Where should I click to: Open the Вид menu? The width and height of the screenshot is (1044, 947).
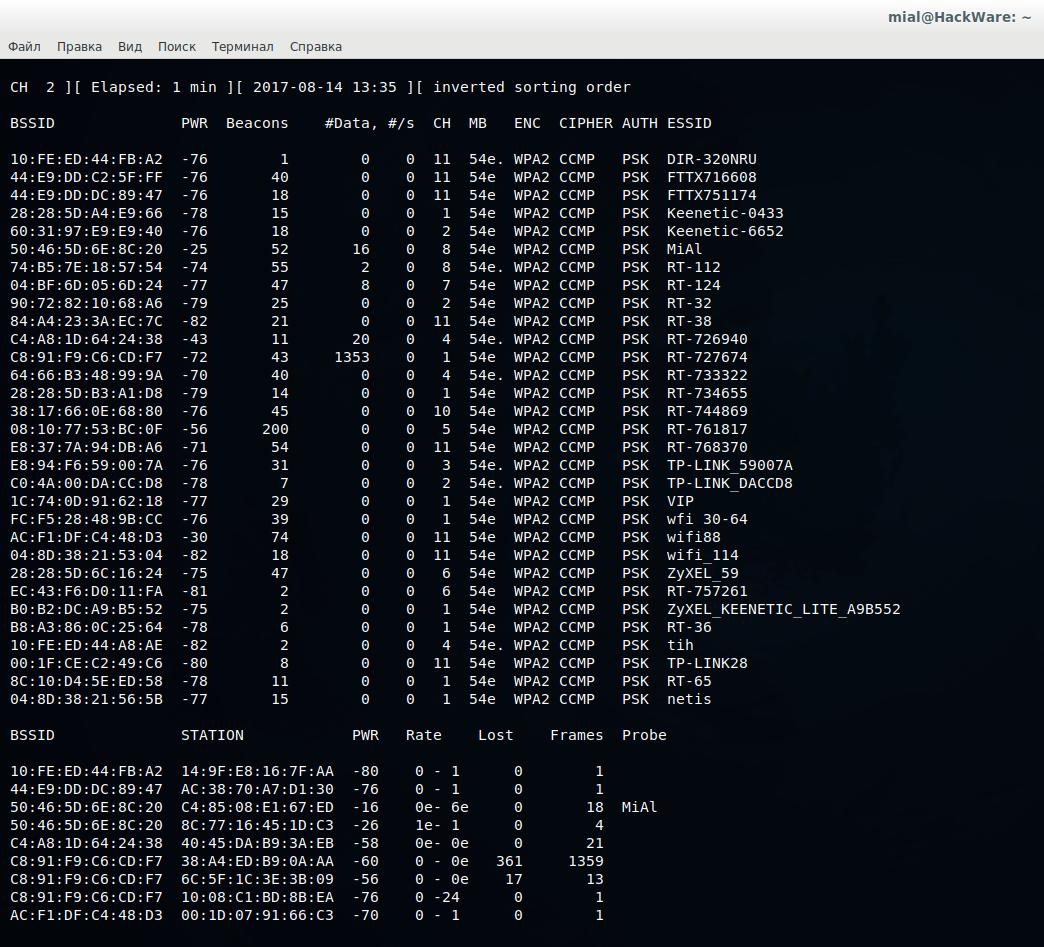point(130,46)
